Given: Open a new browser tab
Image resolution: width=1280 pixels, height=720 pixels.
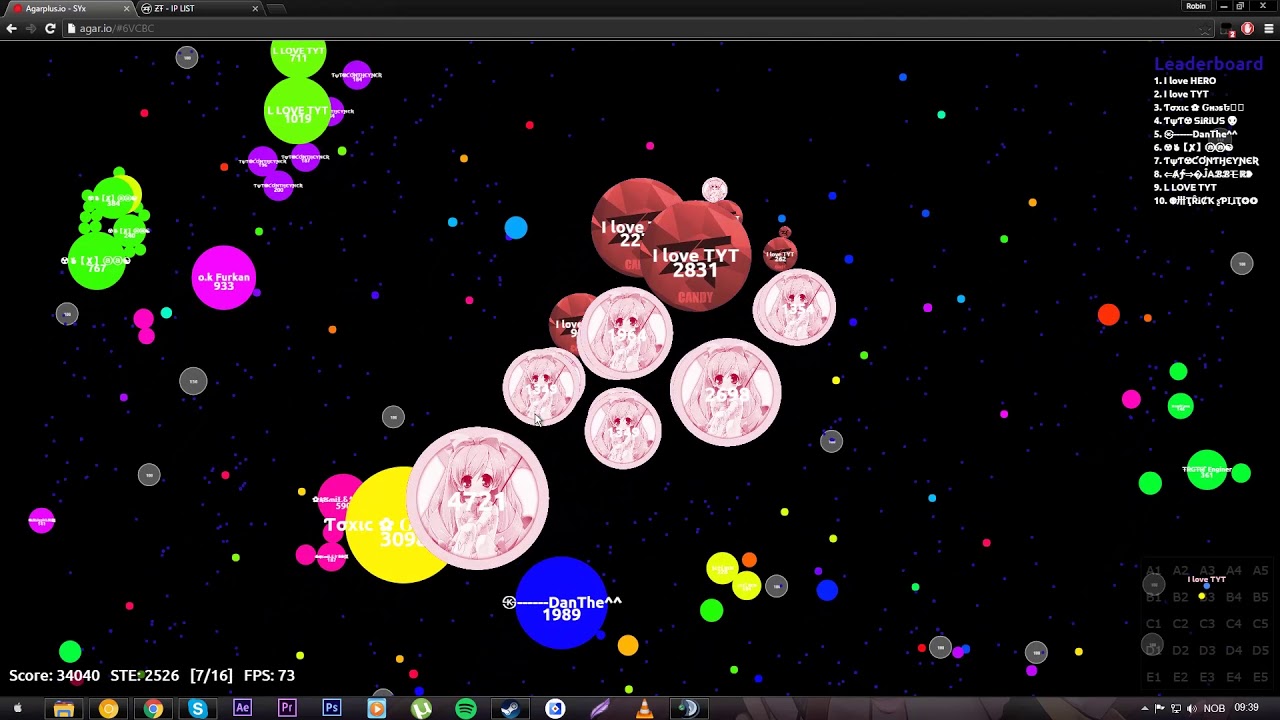Looking at the screenshot, I should click(277, 8).
